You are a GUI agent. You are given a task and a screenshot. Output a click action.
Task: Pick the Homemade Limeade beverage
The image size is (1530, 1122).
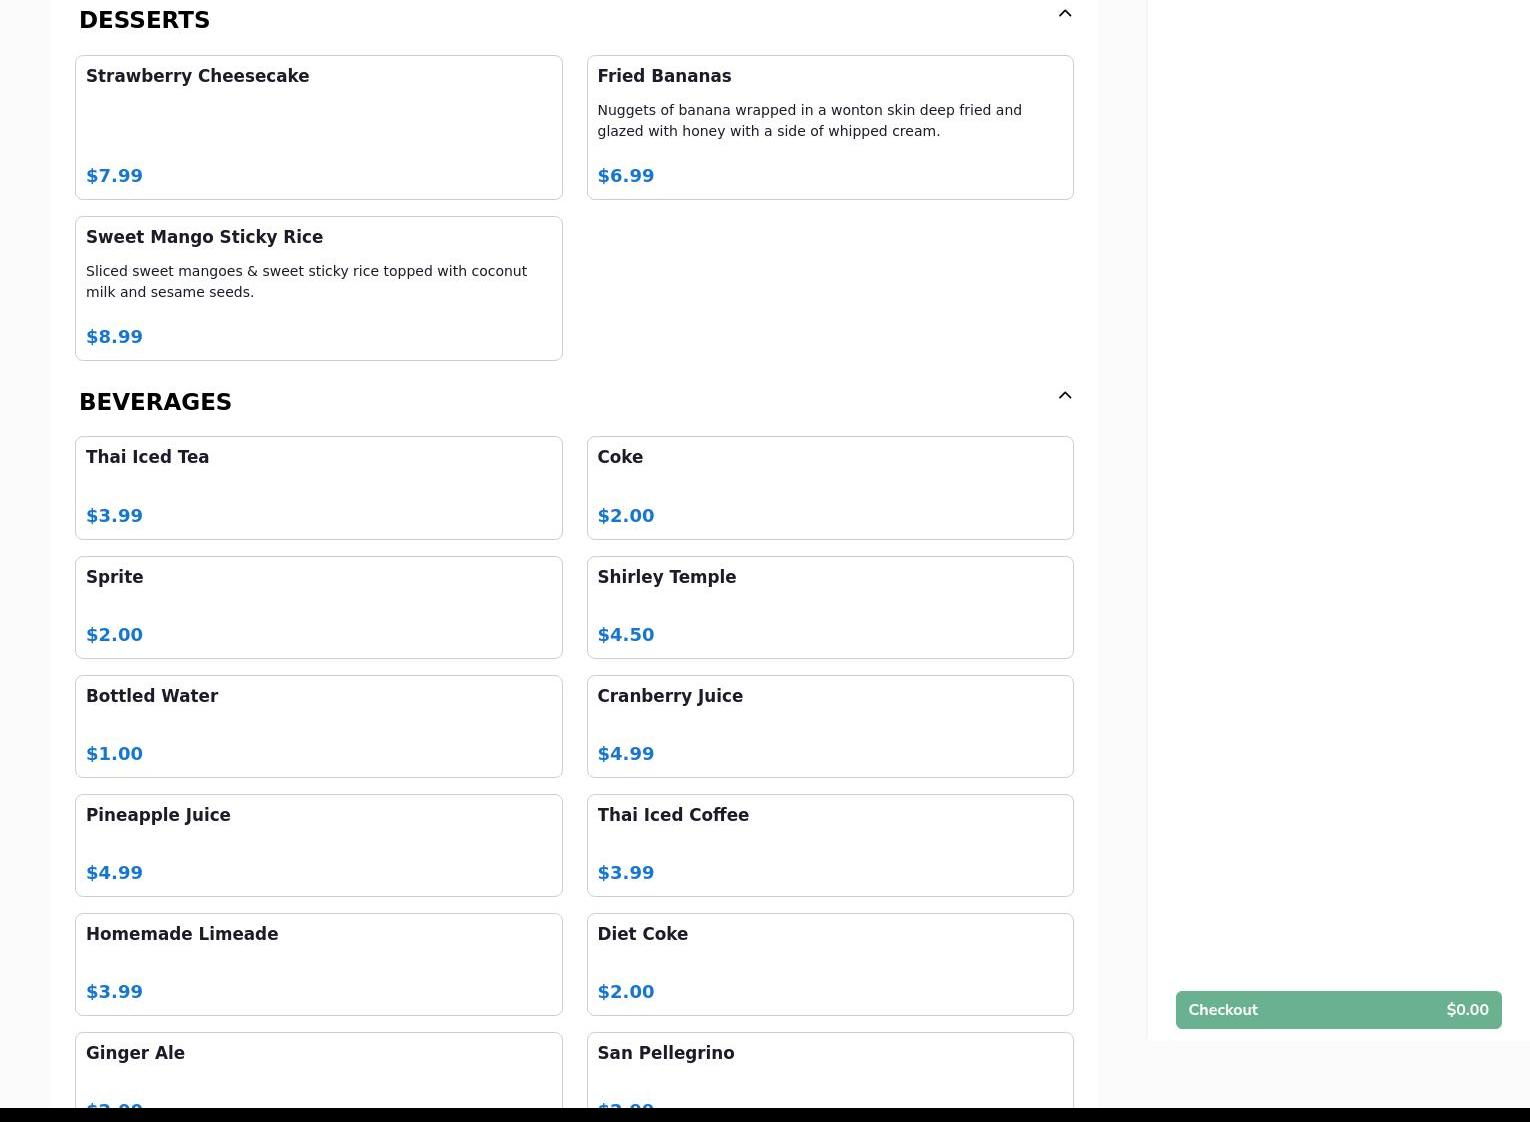tap(319, 965)
